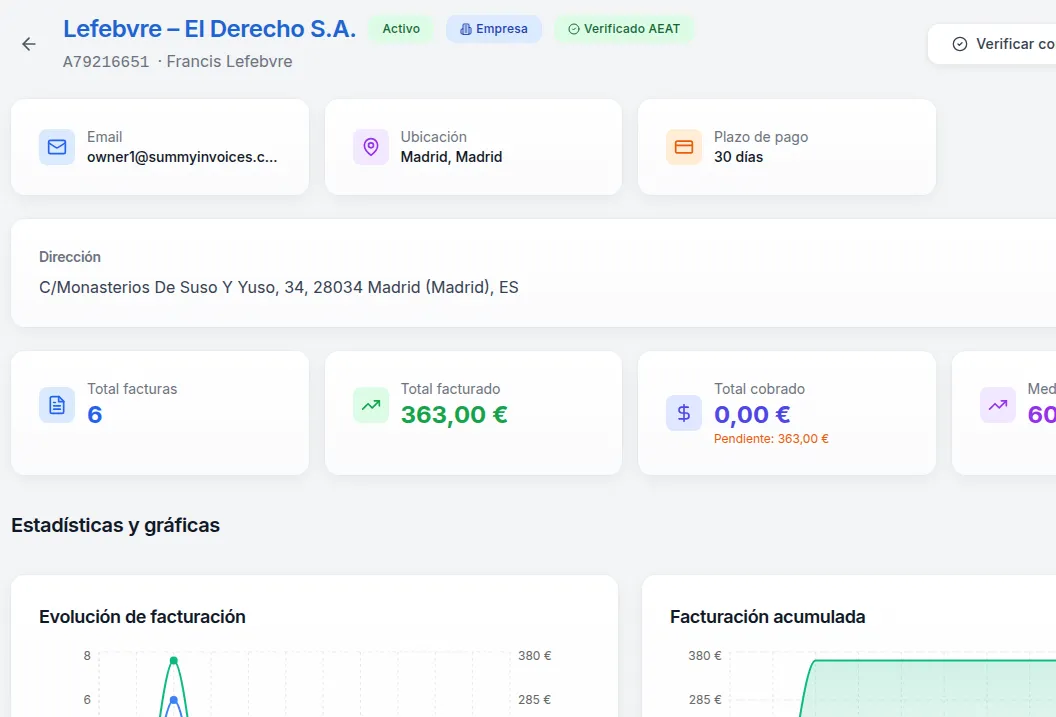
Task: Click the green peak in the evolution chart
Action: [174, 660]
